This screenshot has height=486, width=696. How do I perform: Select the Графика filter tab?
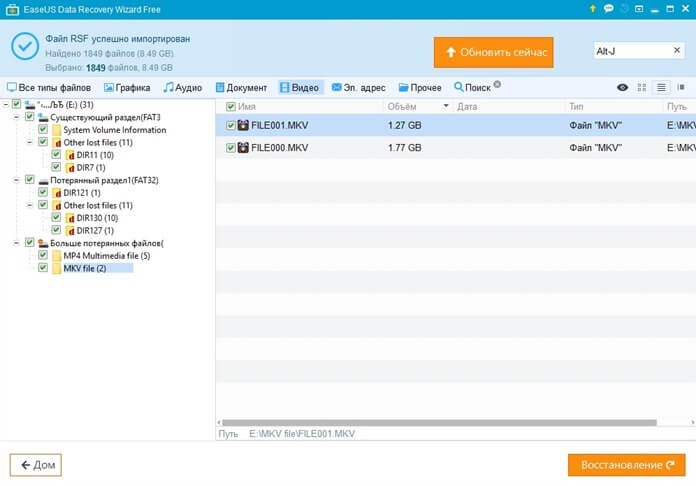(x=127, y=87)
